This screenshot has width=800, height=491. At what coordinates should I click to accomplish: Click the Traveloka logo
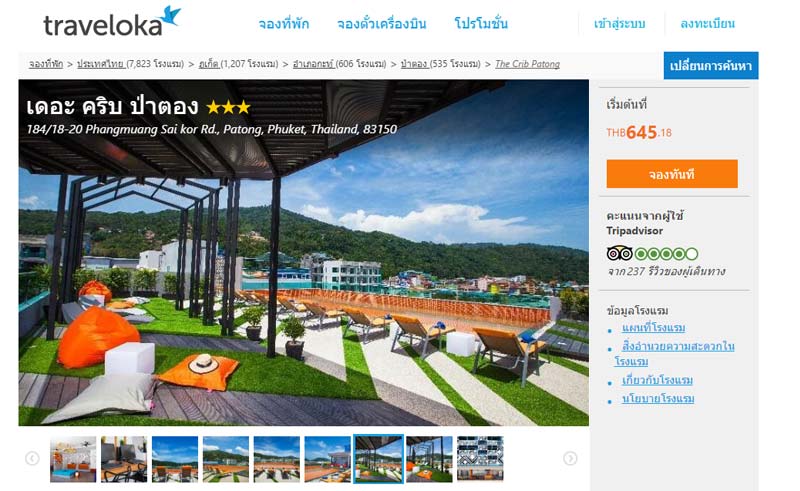pyautogui.click(x=112, y=22)
